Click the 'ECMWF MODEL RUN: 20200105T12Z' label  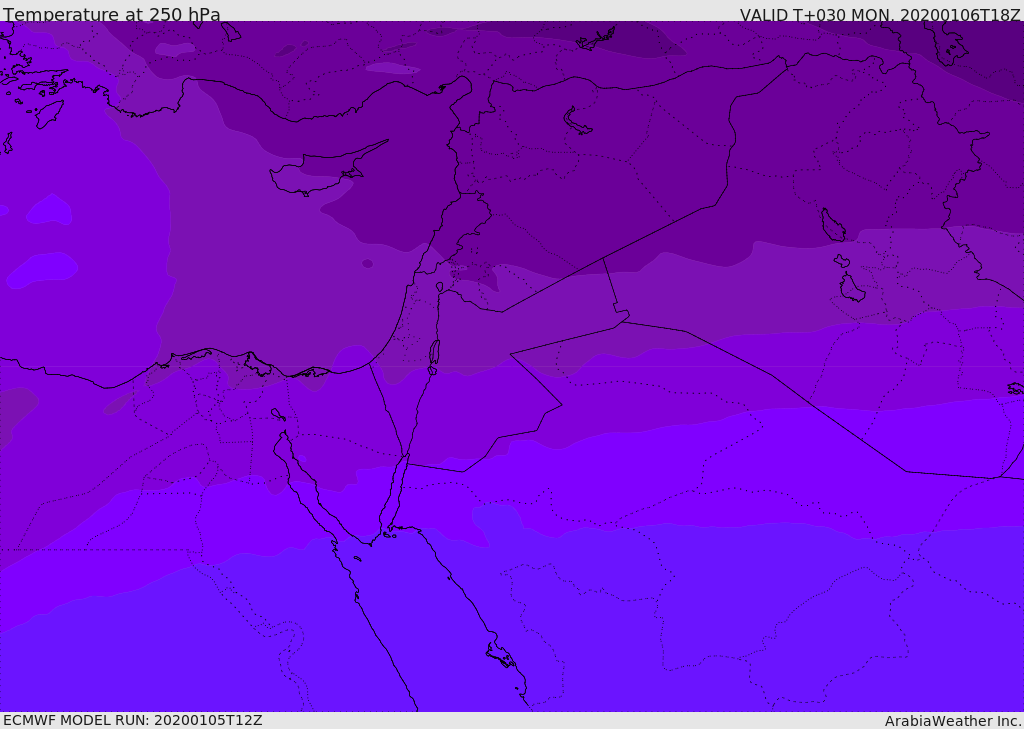pyautogui.click(x=133, y=720)
